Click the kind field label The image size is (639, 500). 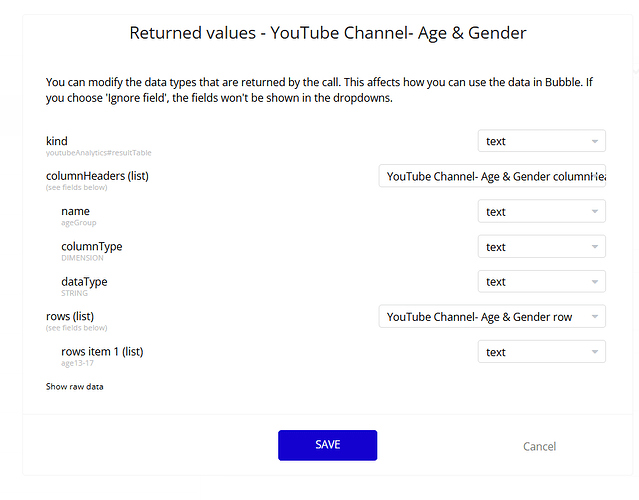click(x=57, y=141)
